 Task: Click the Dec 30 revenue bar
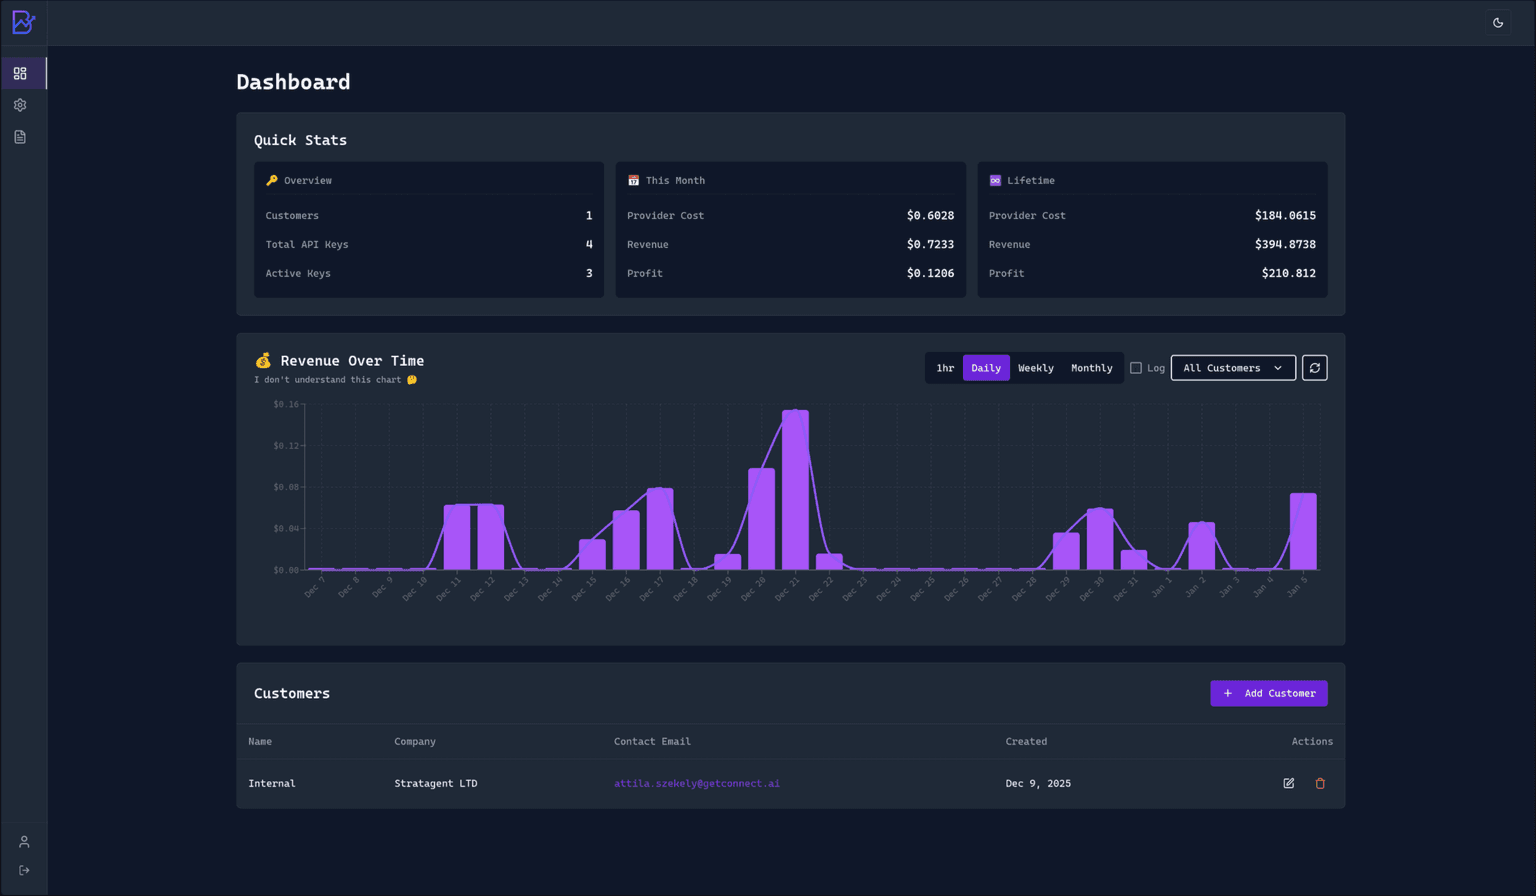1100,539
